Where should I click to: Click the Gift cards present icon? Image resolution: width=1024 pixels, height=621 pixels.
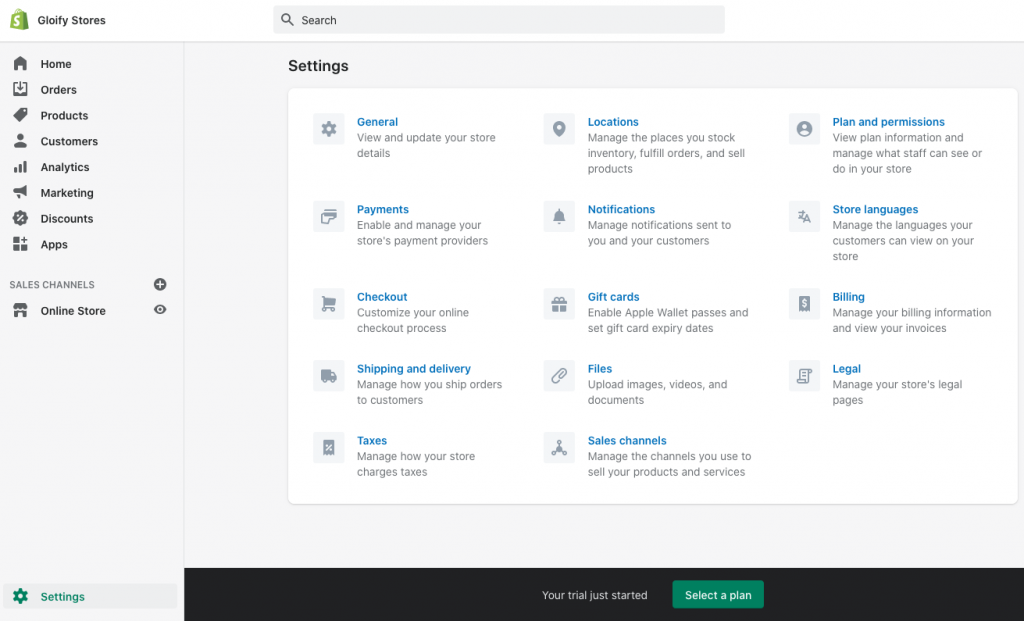pyautogui.click(x=559, y=304)
